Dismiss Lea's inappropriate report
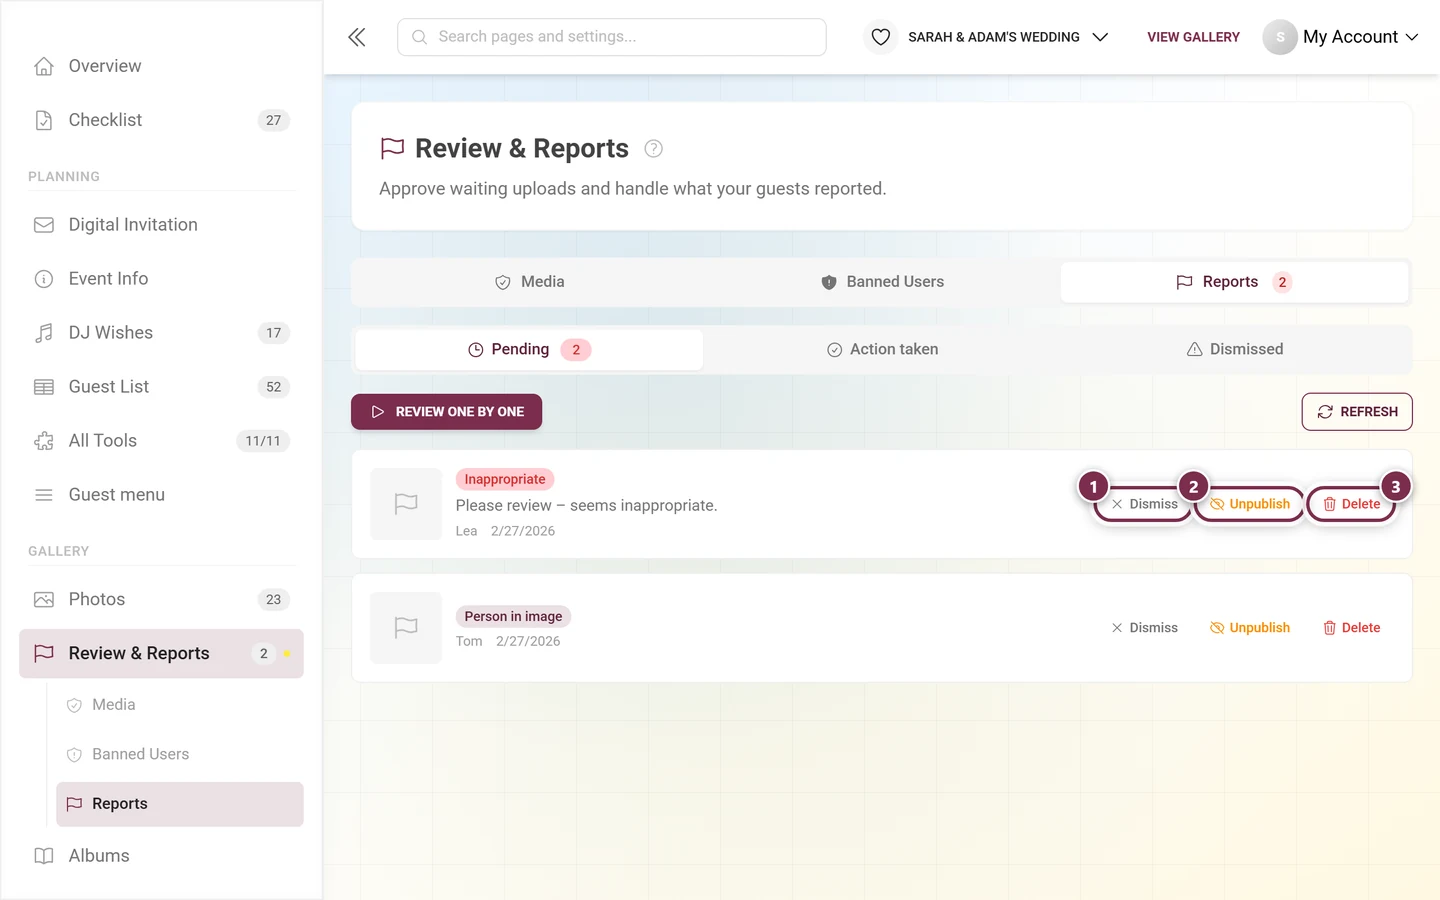Image resolution: width=1440 pixels, height=900 pixels. [x=1144, y=504]
